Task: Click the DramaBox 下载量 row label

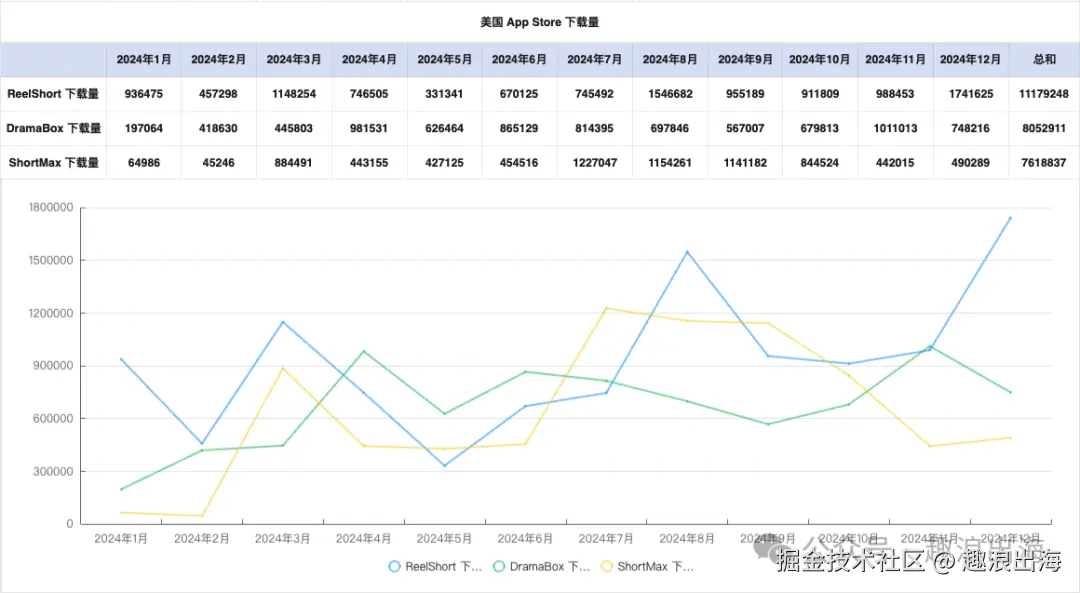Action: tap(53, 128)
